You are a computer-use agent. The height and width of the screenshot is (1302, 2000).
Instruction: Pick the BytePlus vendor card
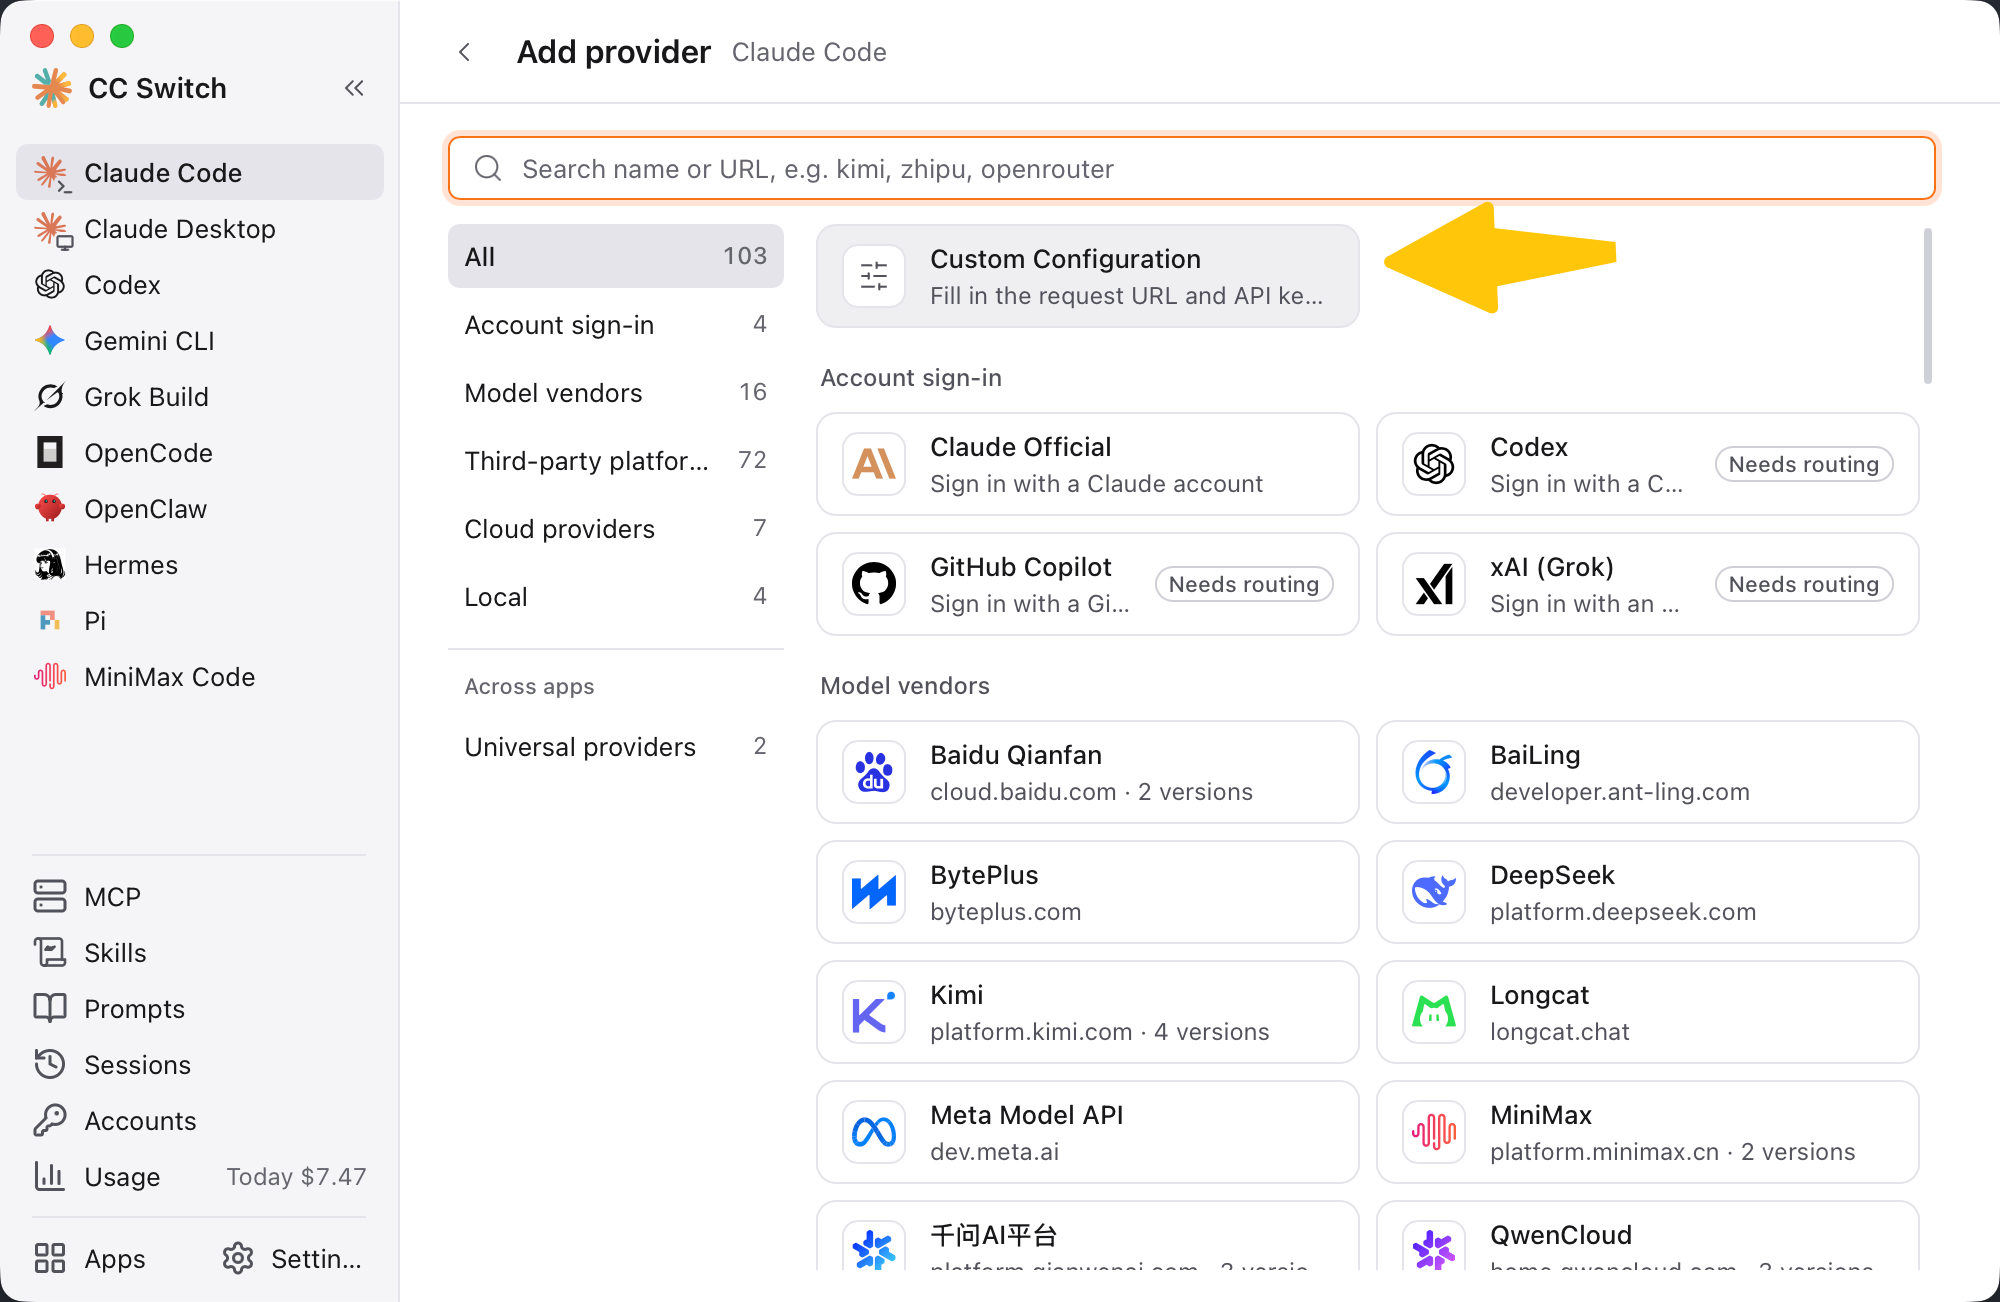point(1088,892)
